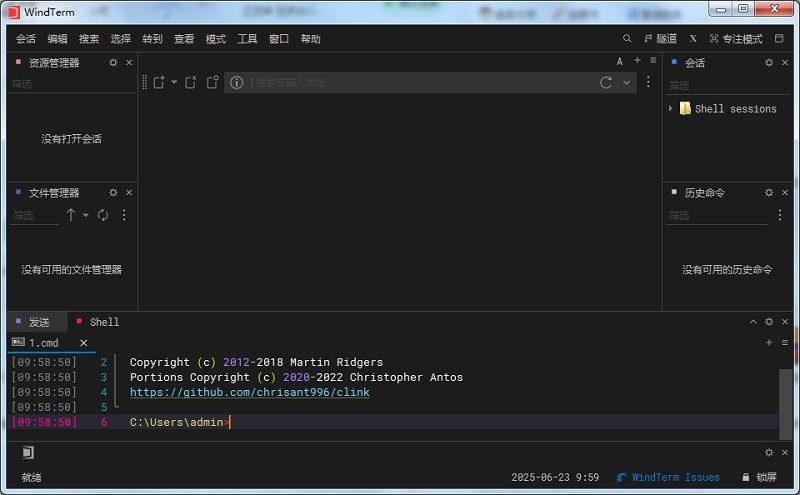This screenshot has height=495, width=800.
Task: Click the up arrow in file manager
Action: point(71,215)
